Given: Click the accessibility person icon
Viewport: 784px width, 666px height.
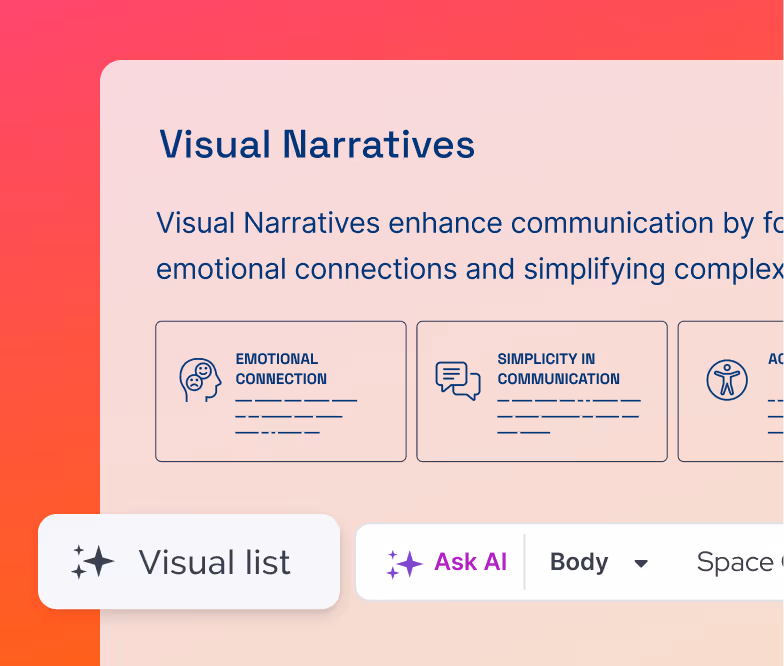Looking at the screenshot, I should [x=726, y=380].
